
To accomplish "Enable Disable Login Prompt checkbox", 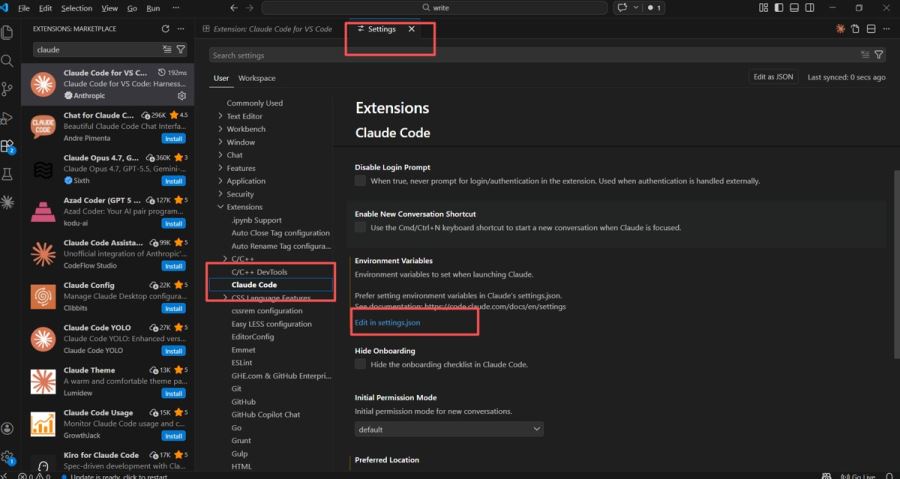I will click(x=360, y=181).
